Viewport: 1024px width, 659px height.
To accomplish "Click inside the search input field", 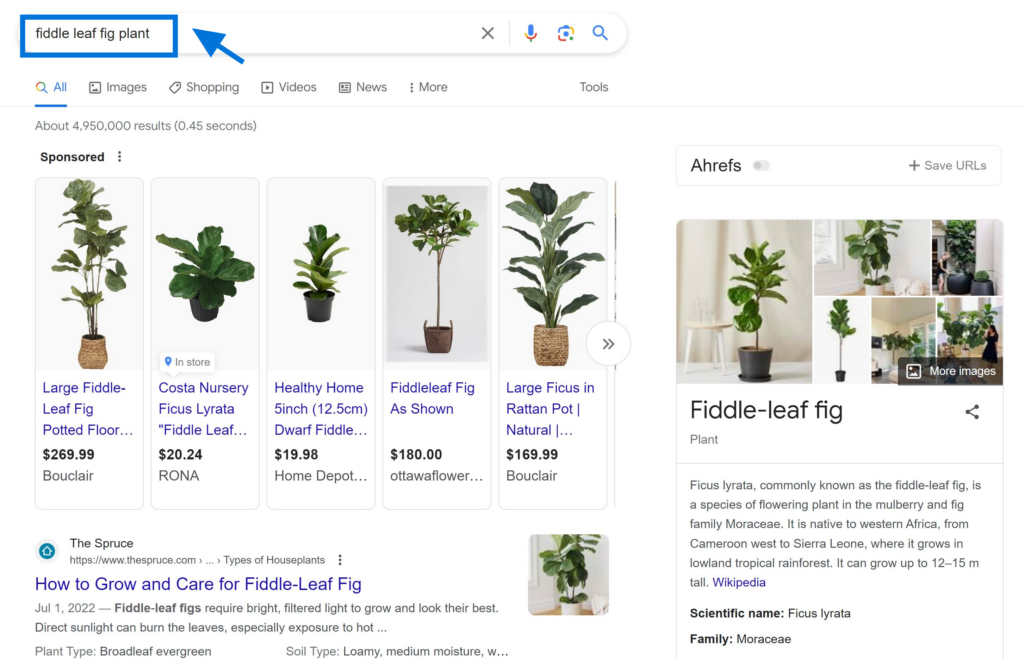I will [98, 34].
